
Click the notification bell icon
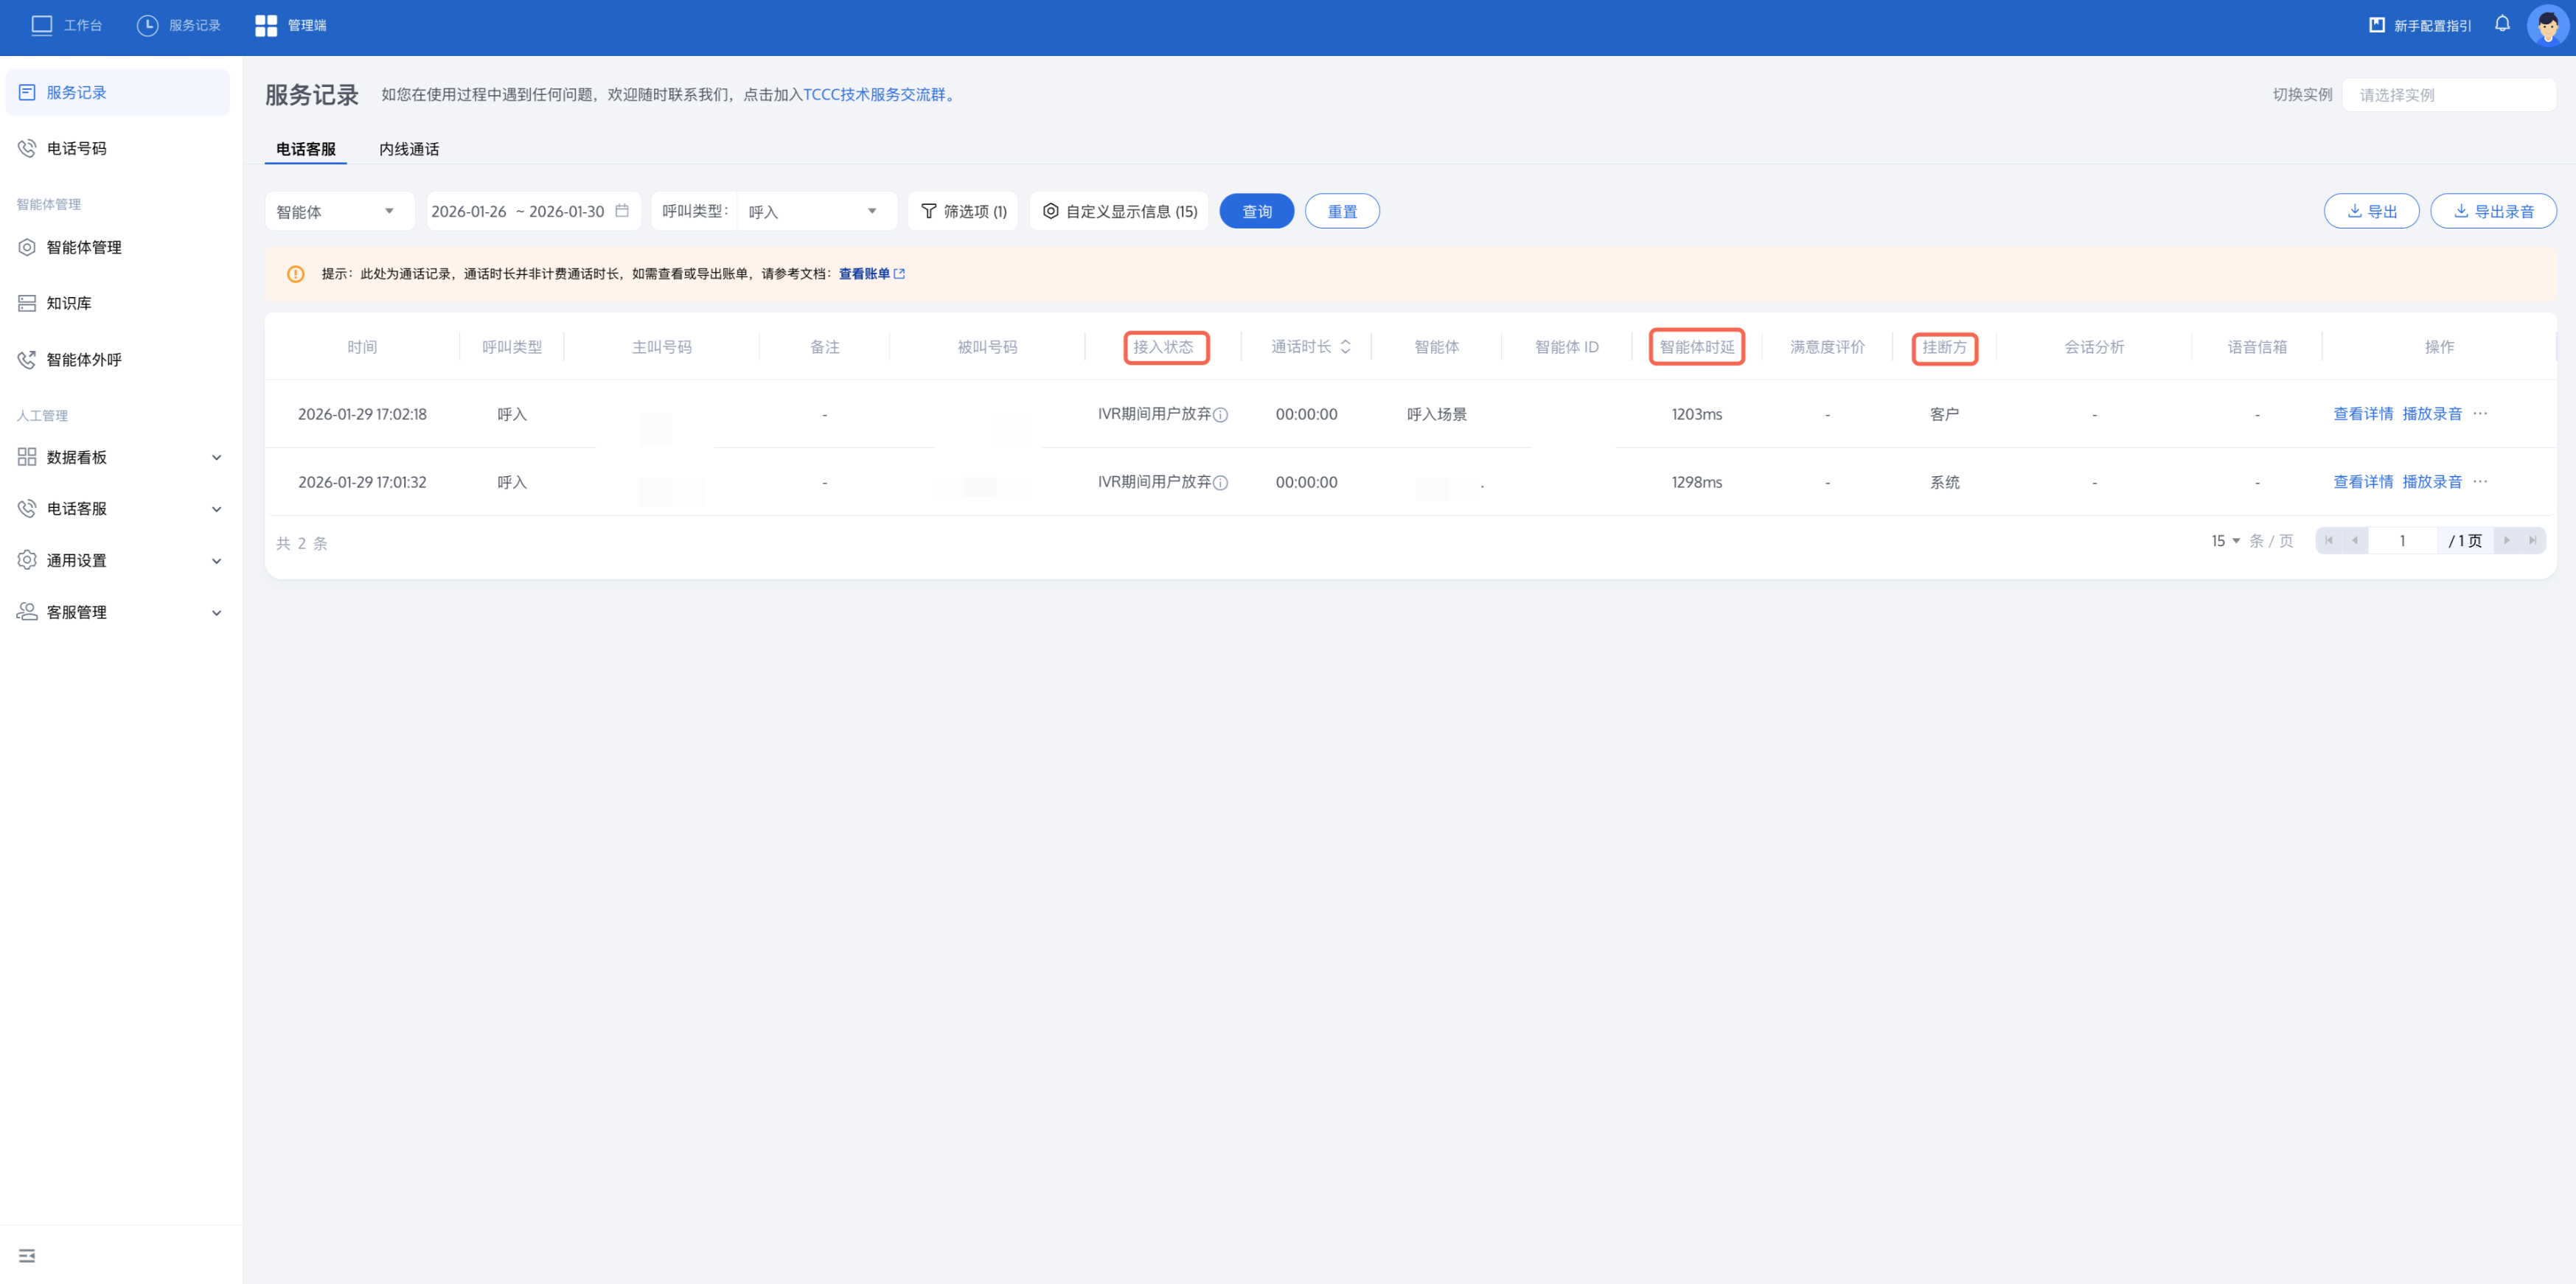pyautogui.click(x=2501, y=24)
